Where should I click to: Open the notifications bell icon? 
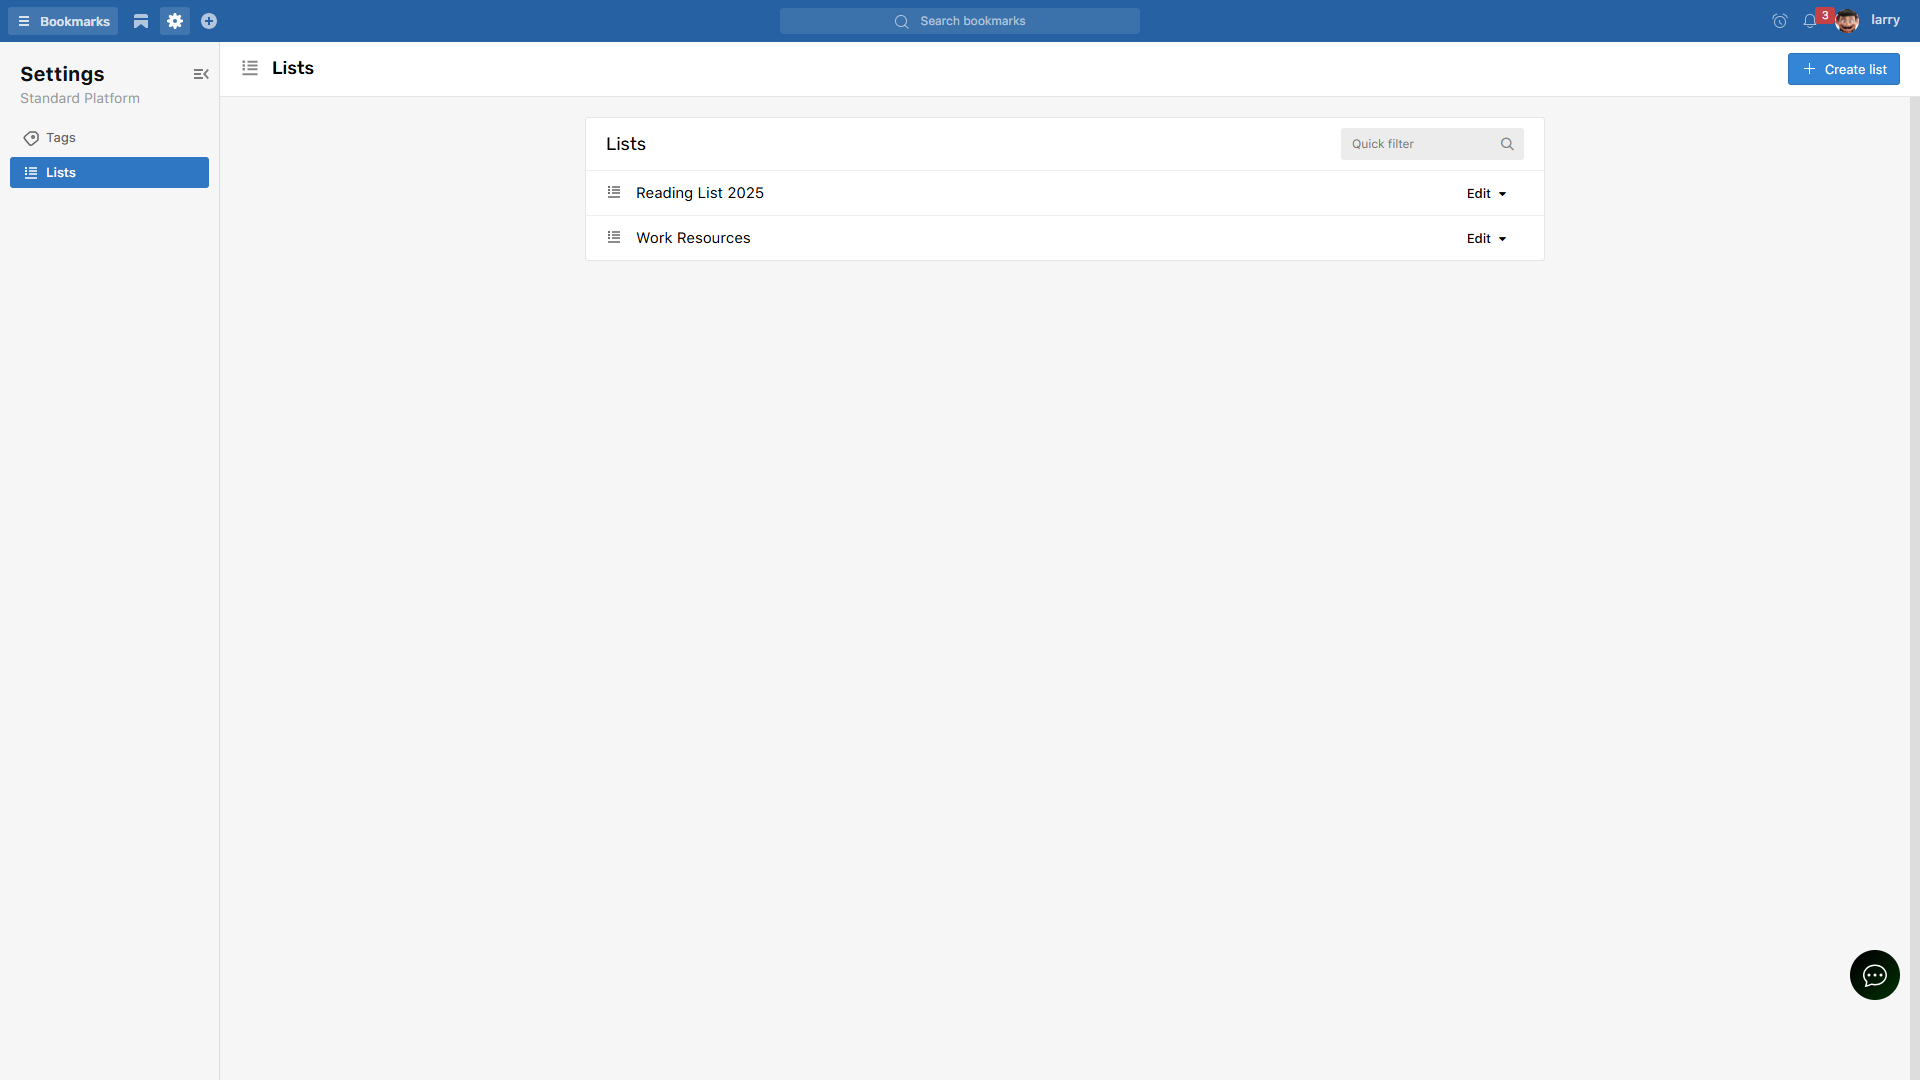(x=1810, y=21)
